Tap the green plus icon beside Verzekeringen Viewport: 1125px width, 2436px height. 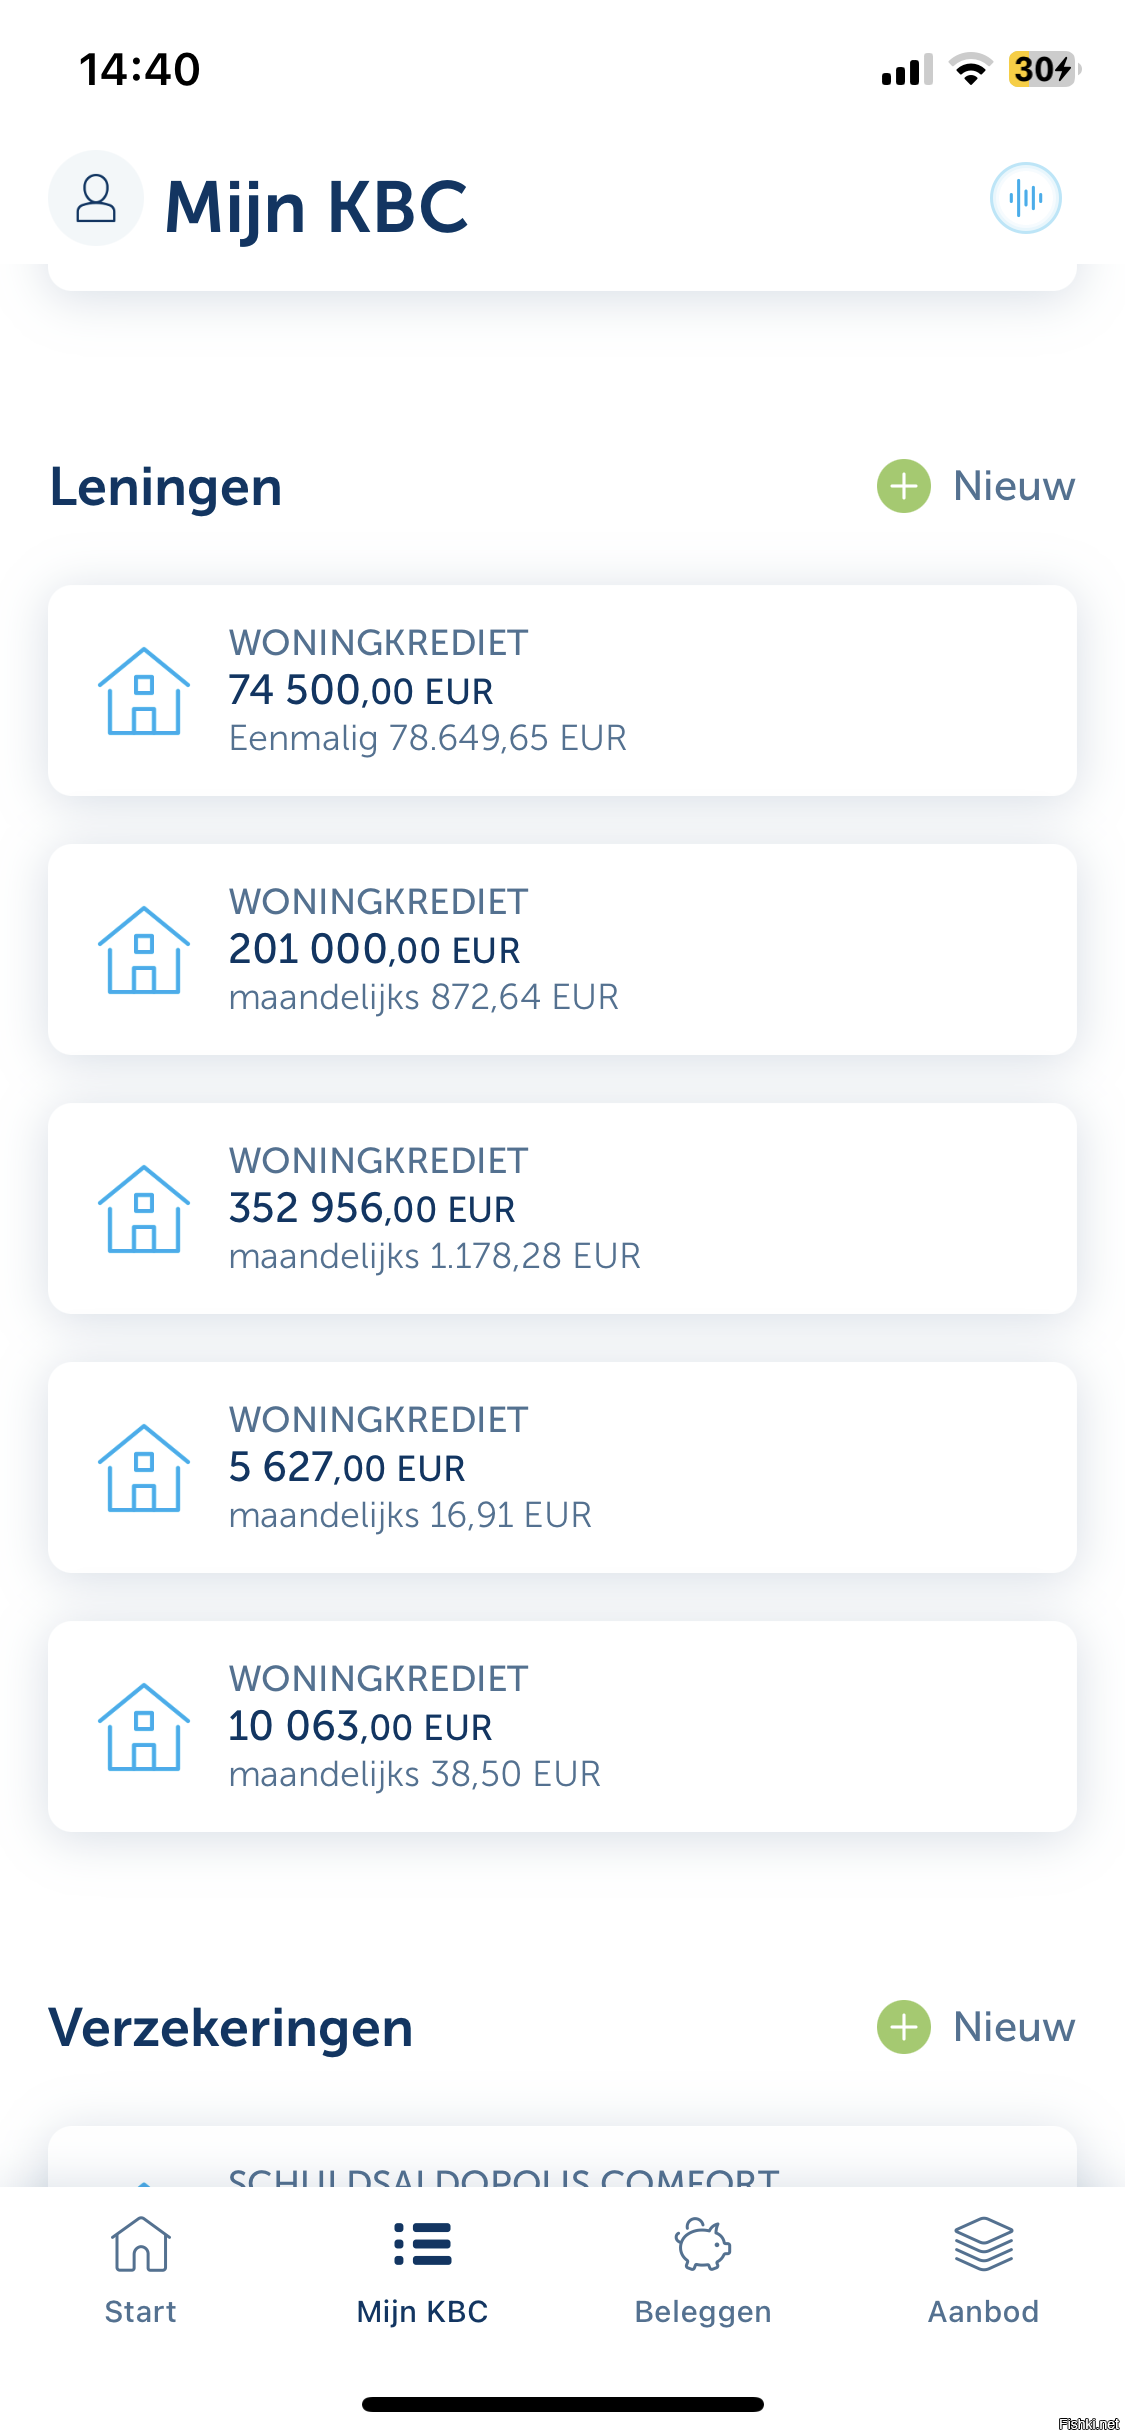(903, 2028)
